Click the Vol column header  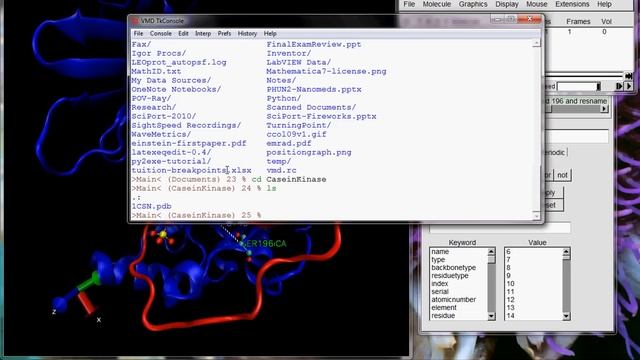(606, 21)
